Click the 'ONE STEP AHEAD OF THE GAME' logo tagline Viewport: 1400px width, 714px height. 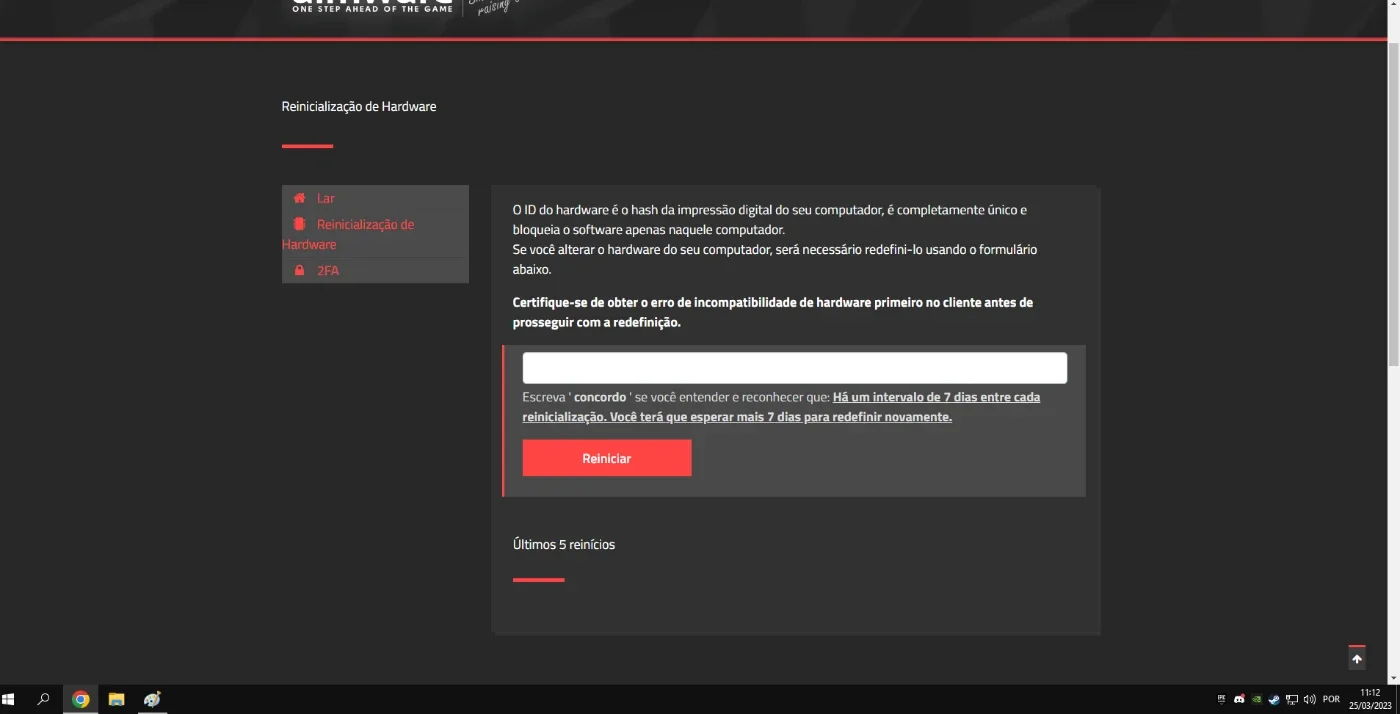click(x=372, y=8)
